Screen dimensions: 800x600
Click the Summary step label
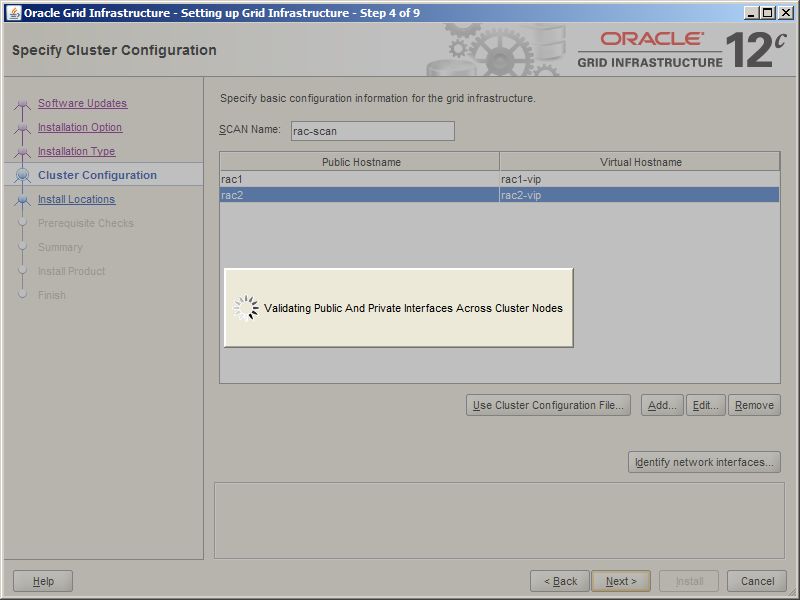[x=60, y=247]
